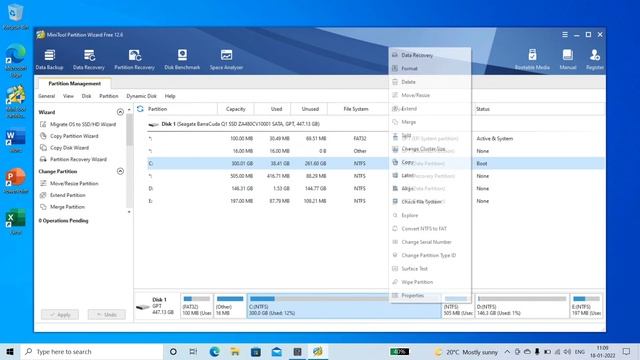Launch Partition Recovery from the toolbar
The image size is (640, 360).
pyautogui.click(x=134, y=59)
